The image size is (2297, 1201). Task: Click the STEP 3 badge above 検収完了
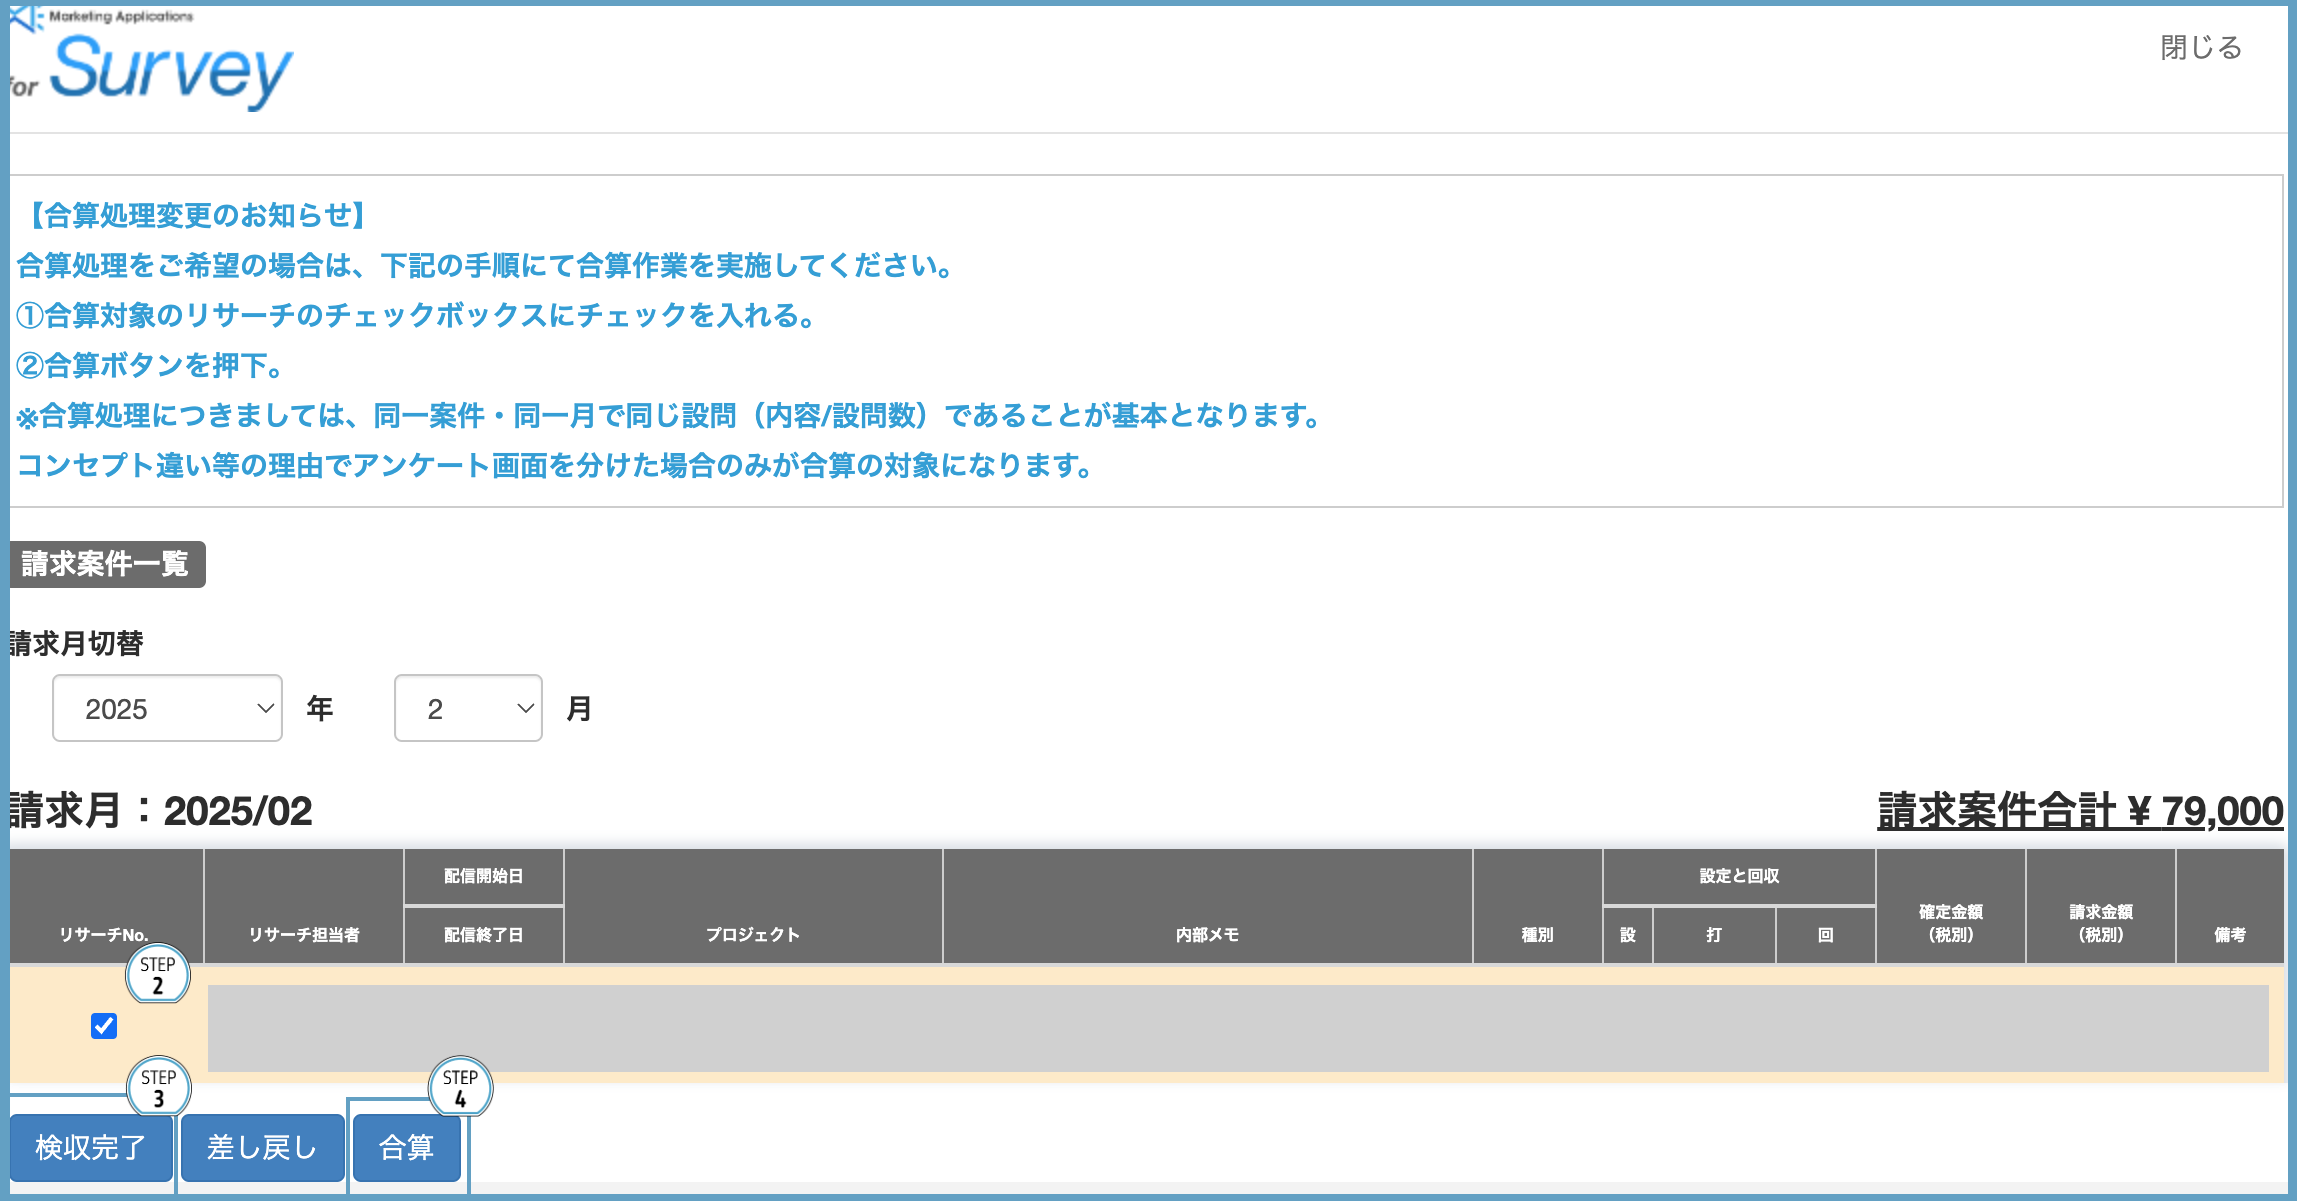[x=160, y=1087]
